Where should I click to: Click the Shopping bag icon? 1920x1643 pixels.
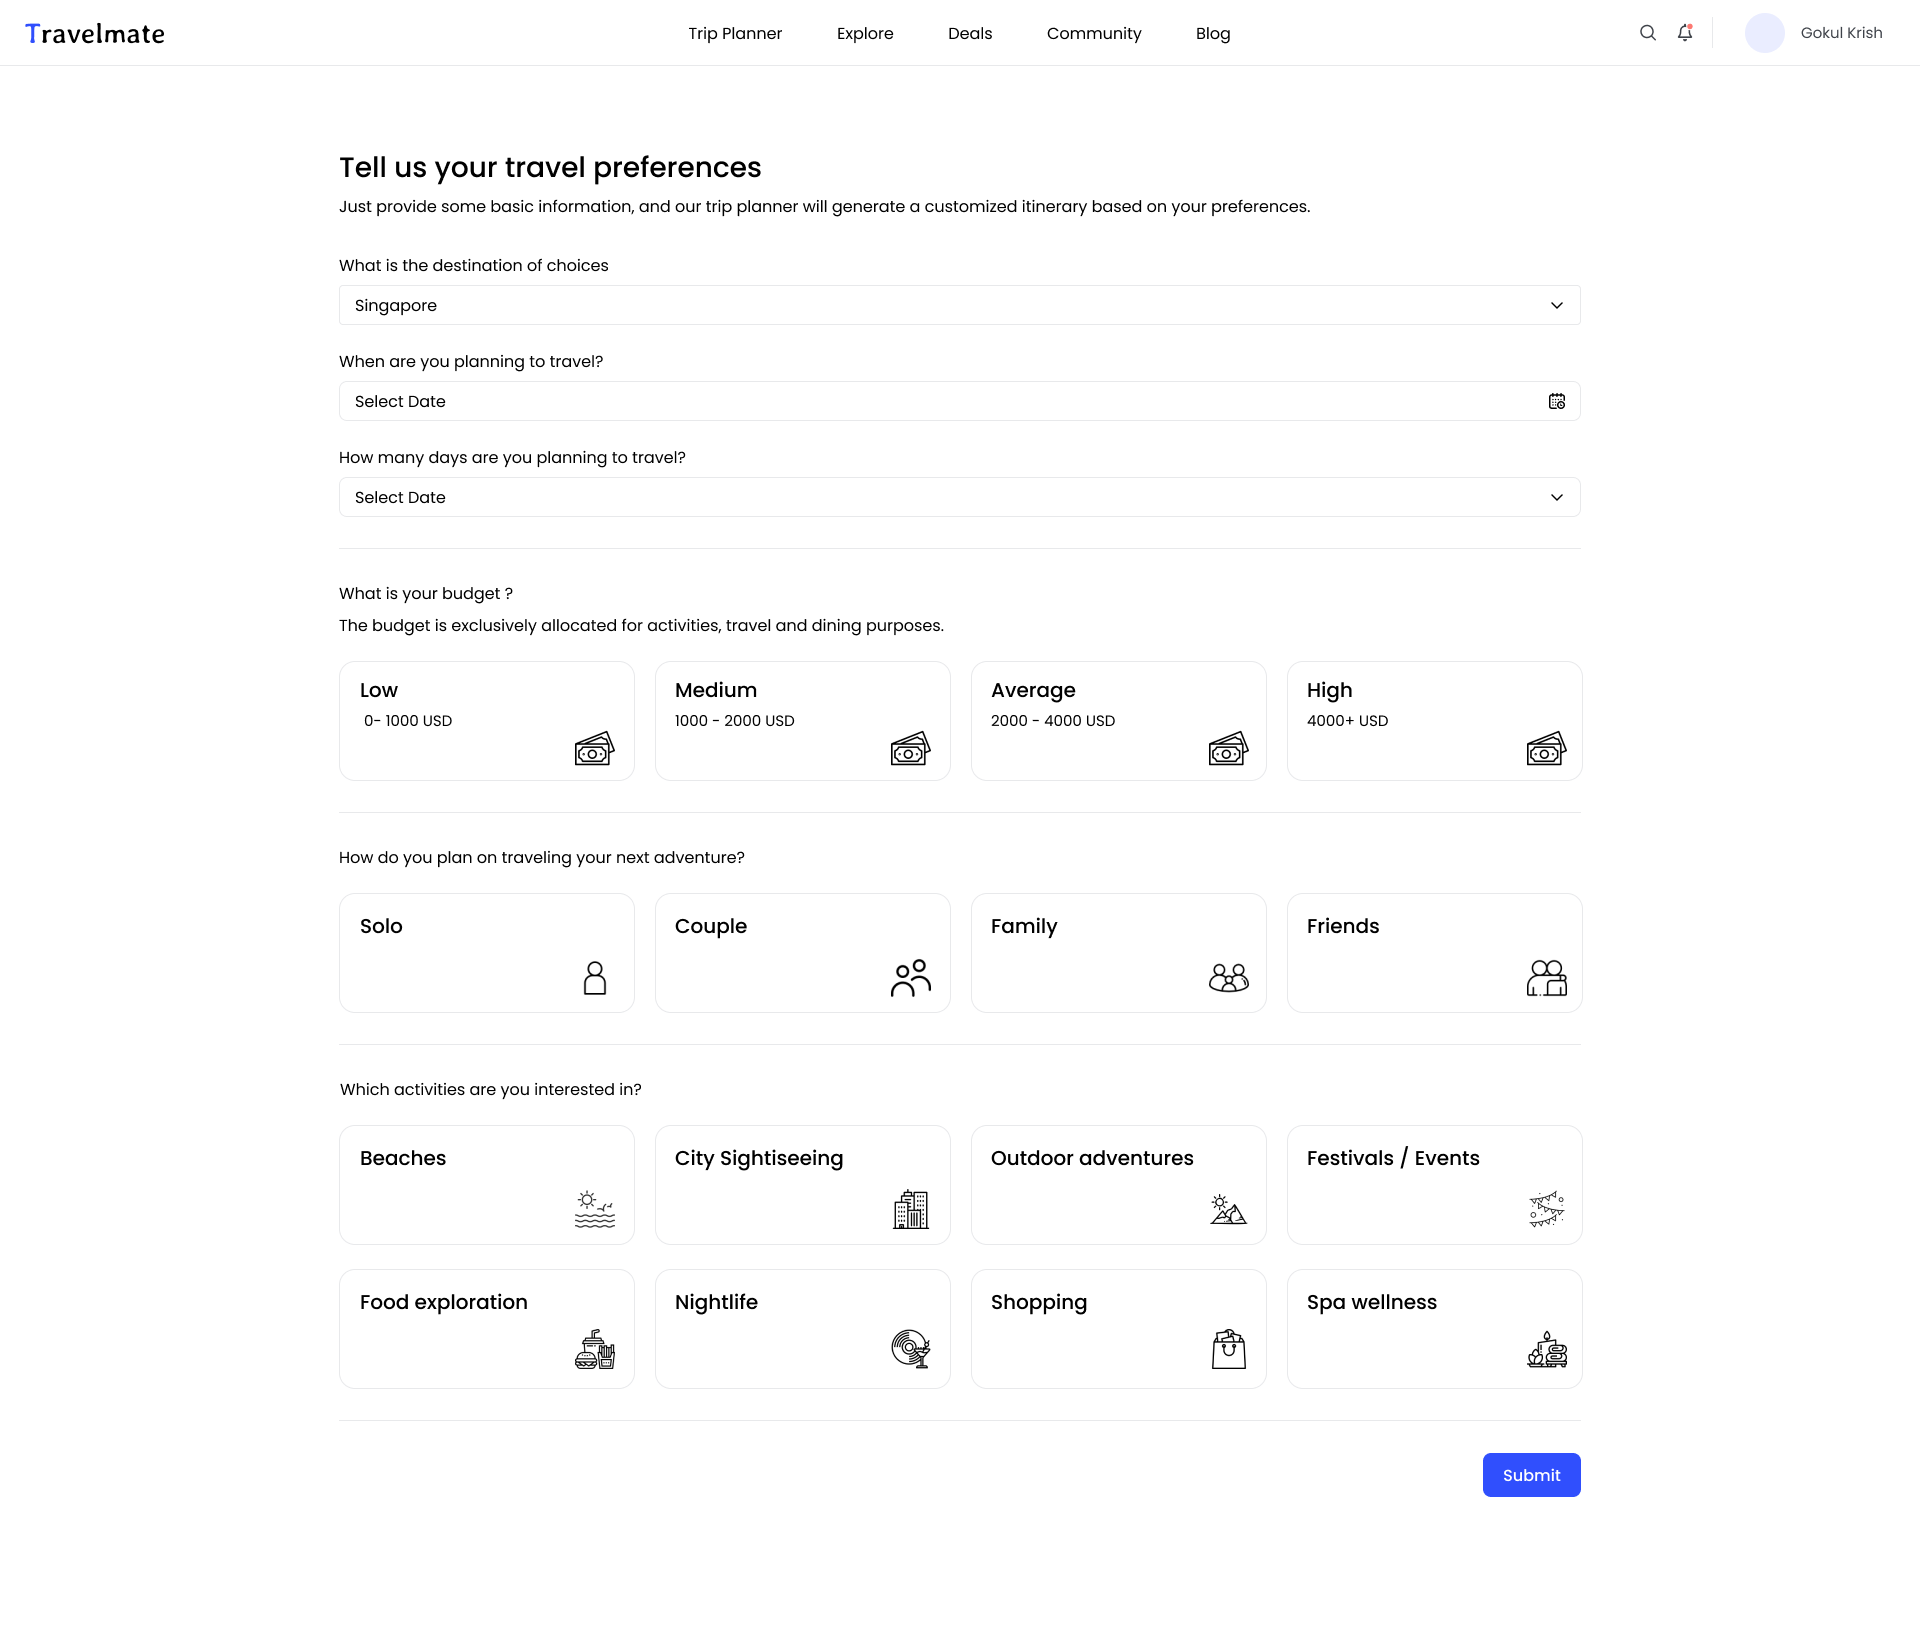(x=1229, y=1349)
